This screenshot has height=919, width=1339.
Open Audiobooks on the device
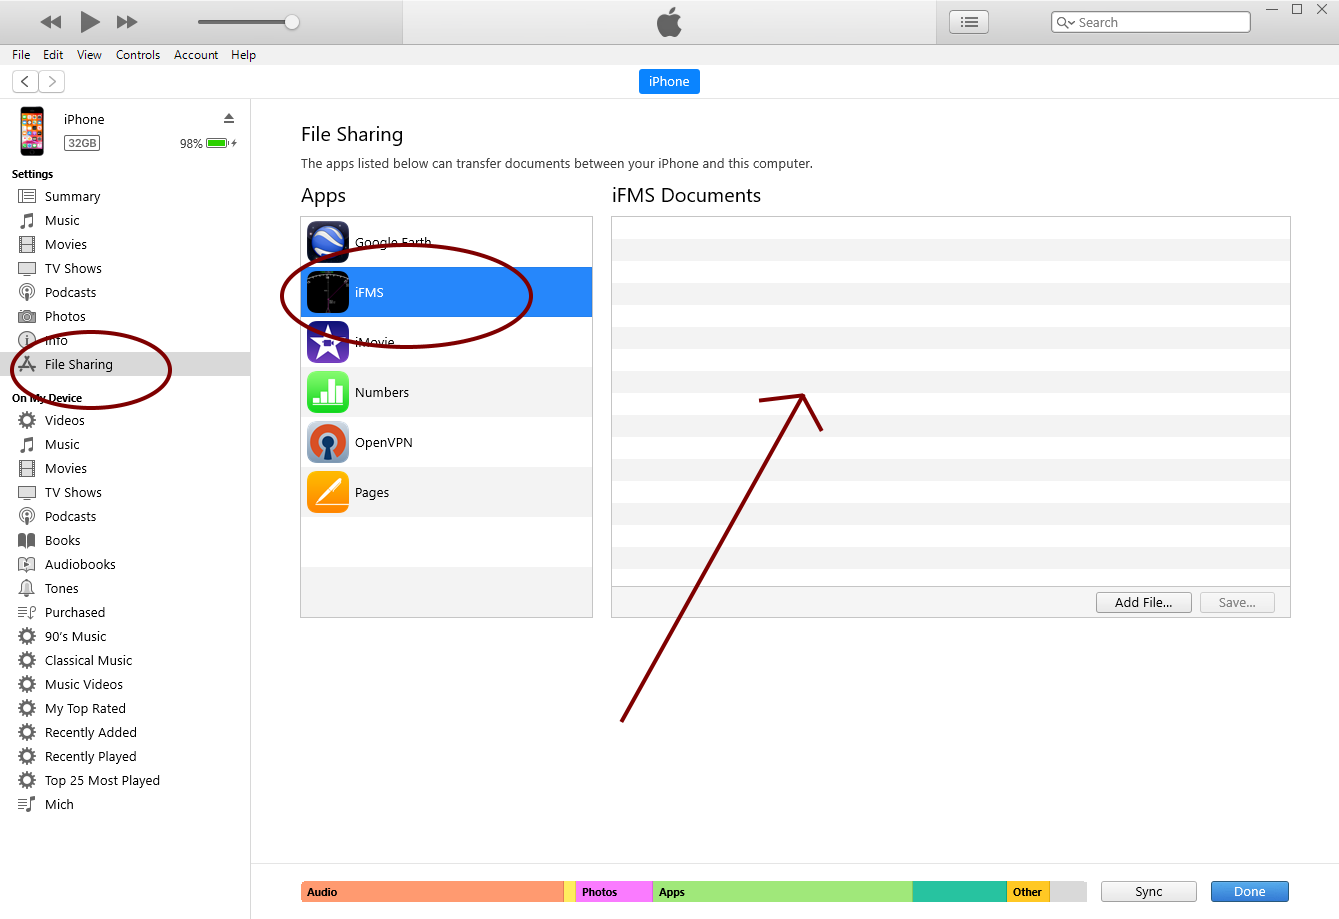80,564
